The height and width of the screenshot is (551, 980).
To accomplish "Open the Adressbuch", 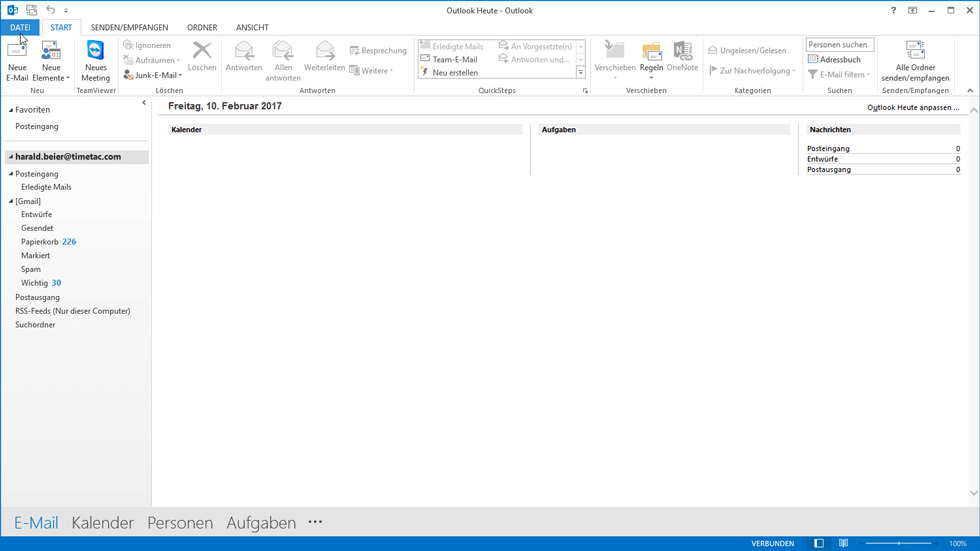I will tap(834, 59).
